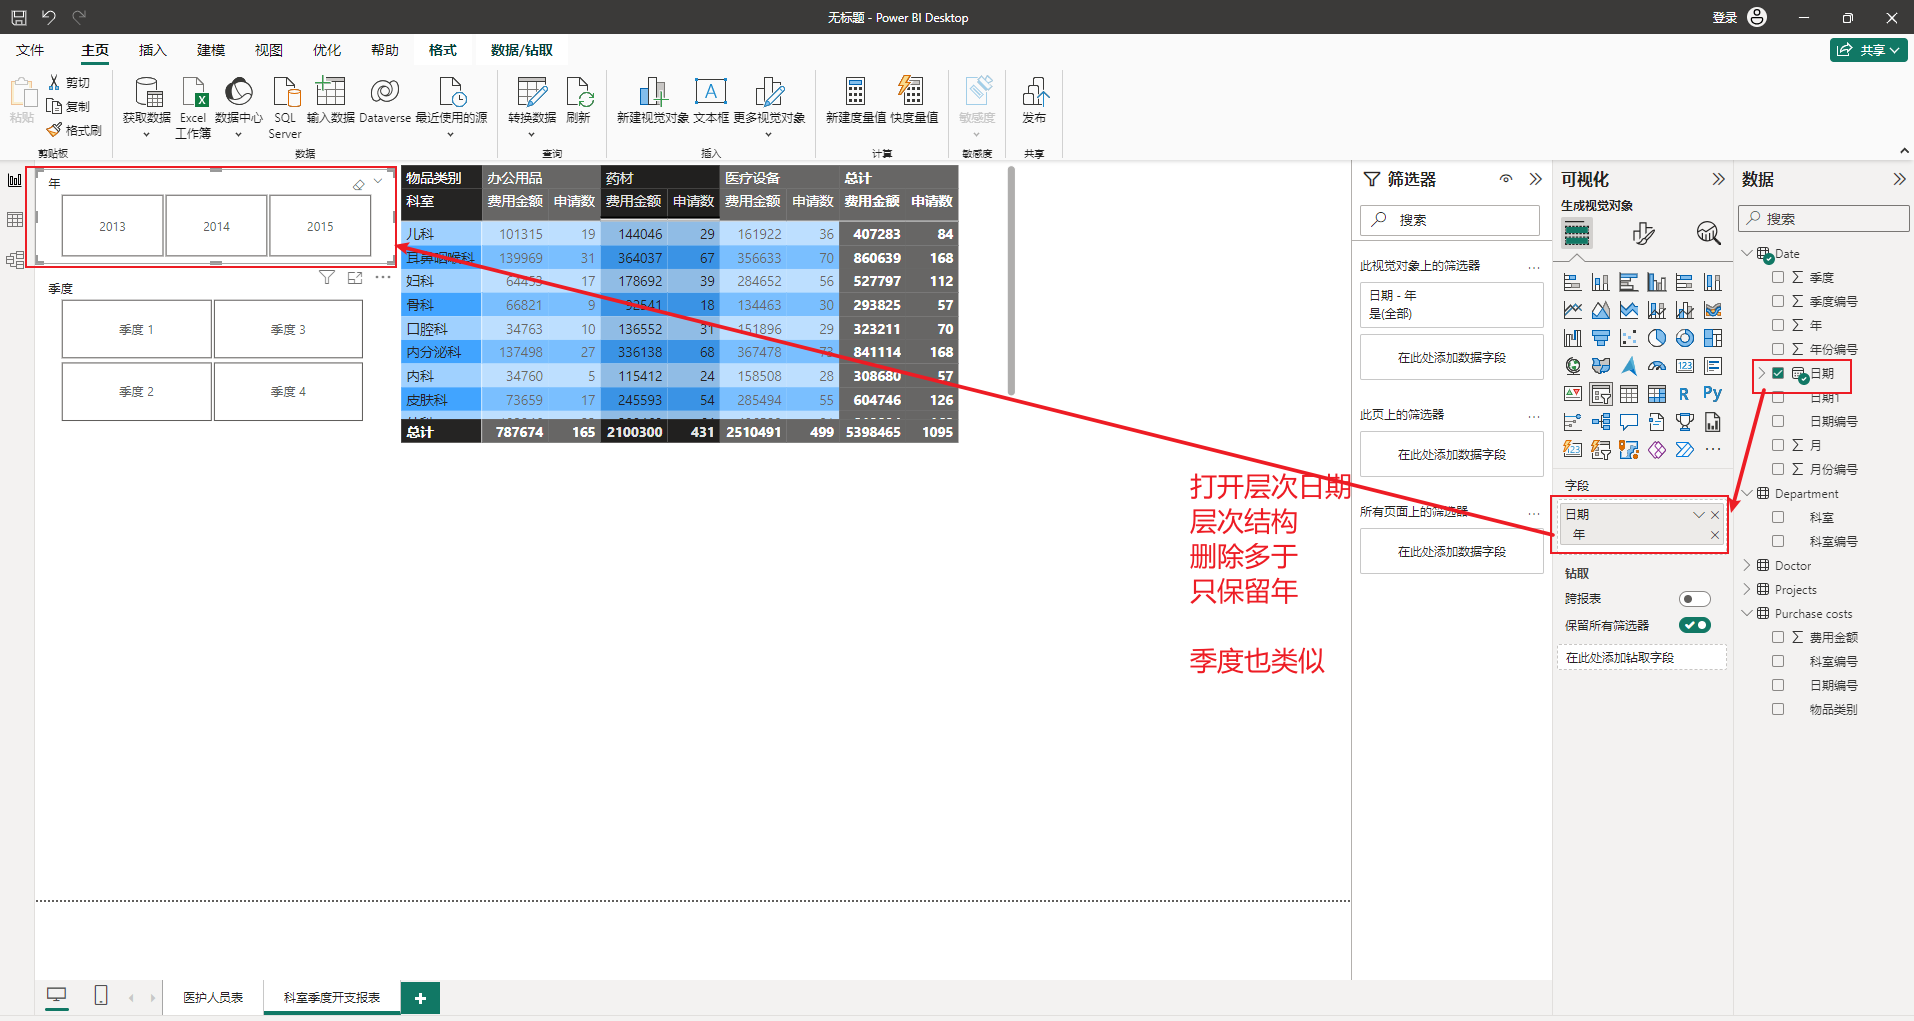This screenshot has height=1021, width=1914.
Task: Open the 日期 field dropdown in 字段 well
Action: 1698,514
